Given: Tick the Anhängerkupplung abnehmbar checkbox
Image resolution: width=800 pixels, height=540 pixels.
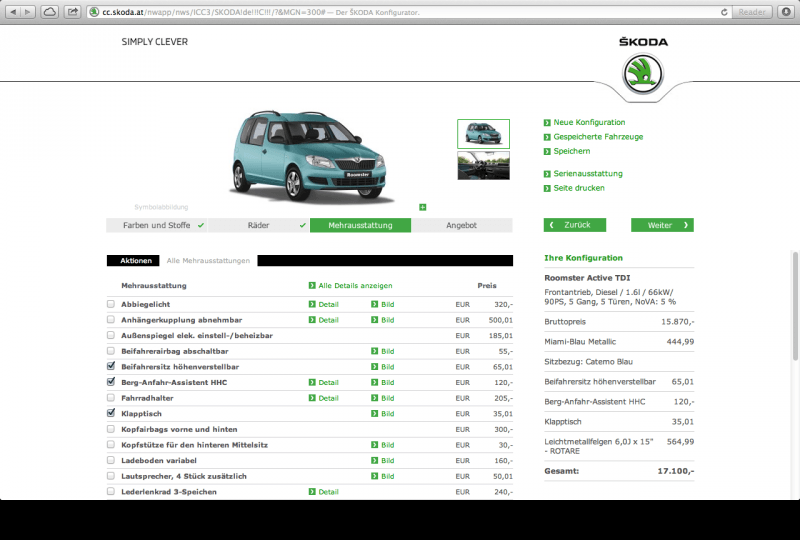Looking at the screenshot, I should (x=111, y=320).
